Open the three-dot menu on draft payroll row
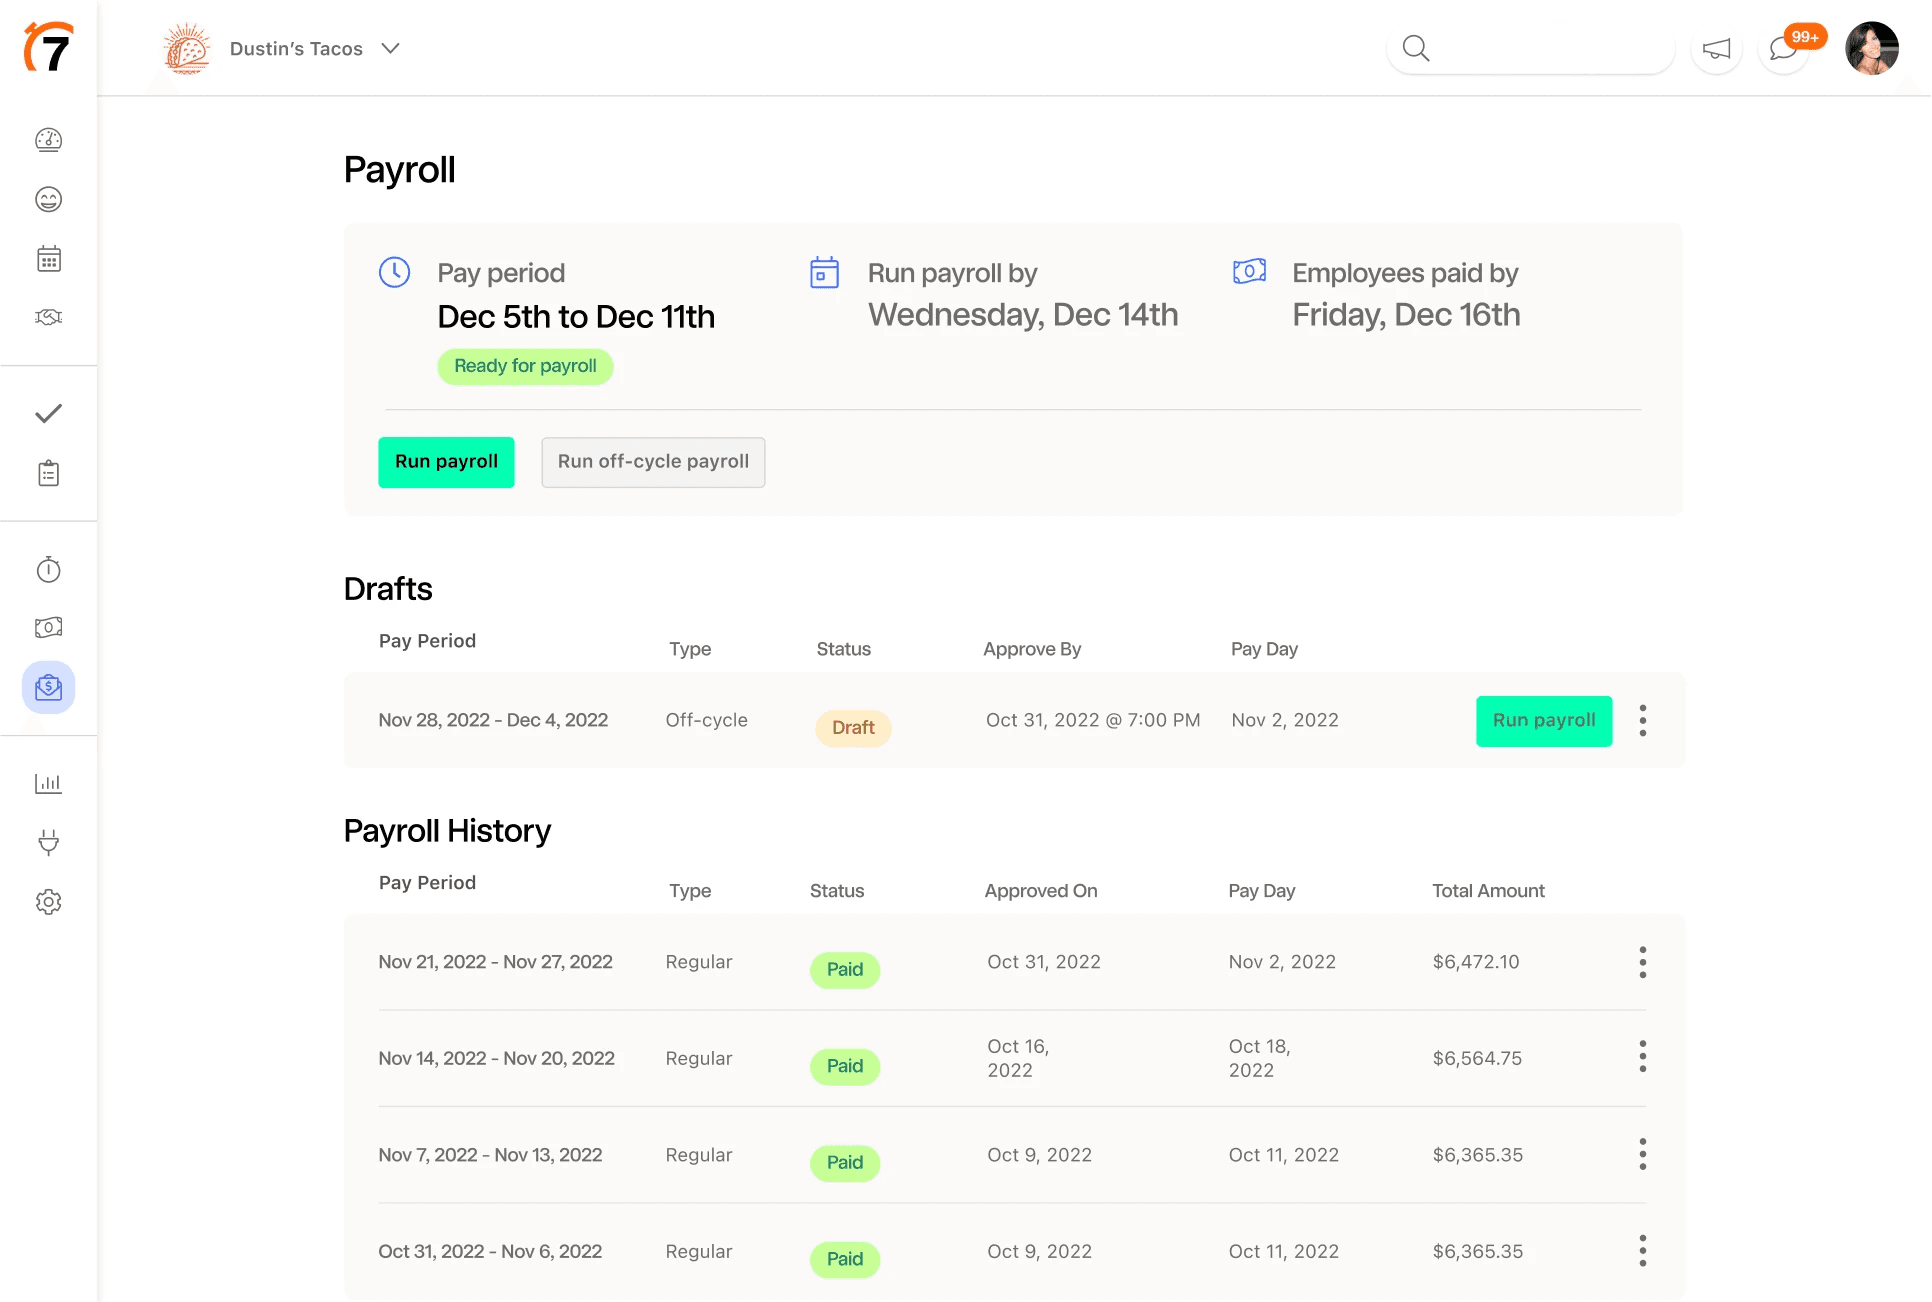 (x=1642, y=720)
